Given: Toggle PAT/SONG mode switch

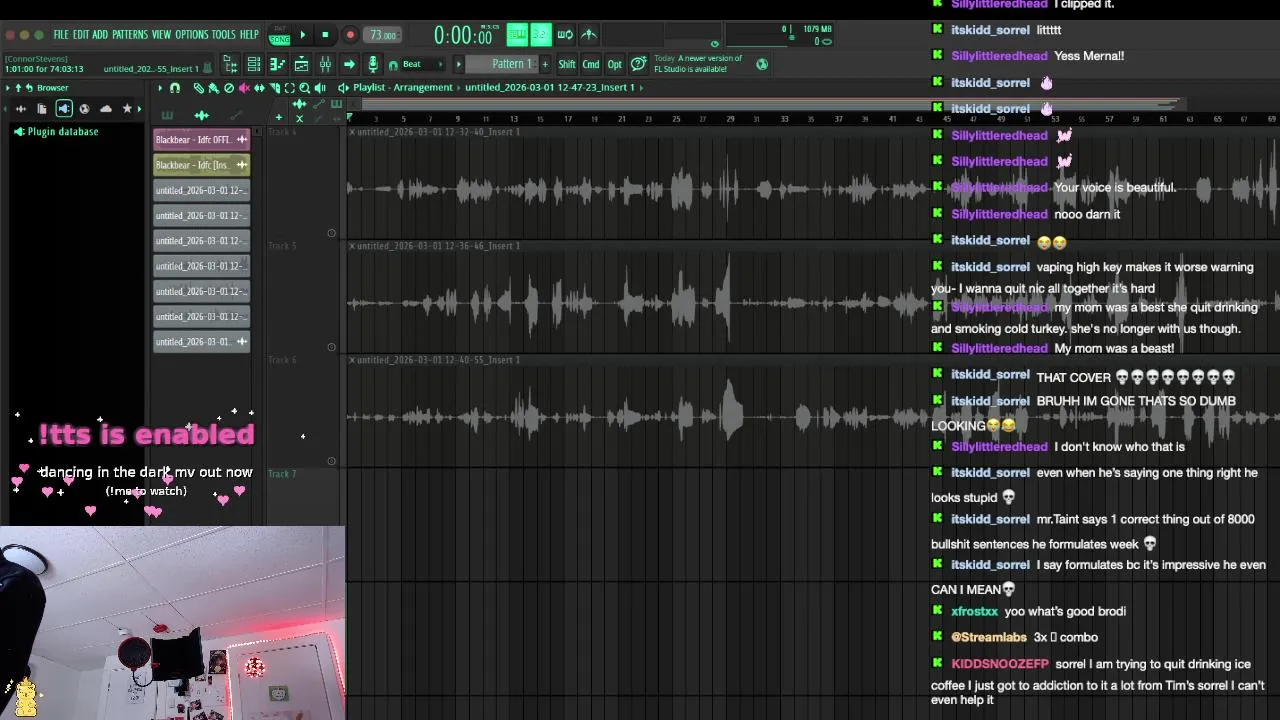Looking at the screenshot, I should pyautogui.click(x=279, y=34).
